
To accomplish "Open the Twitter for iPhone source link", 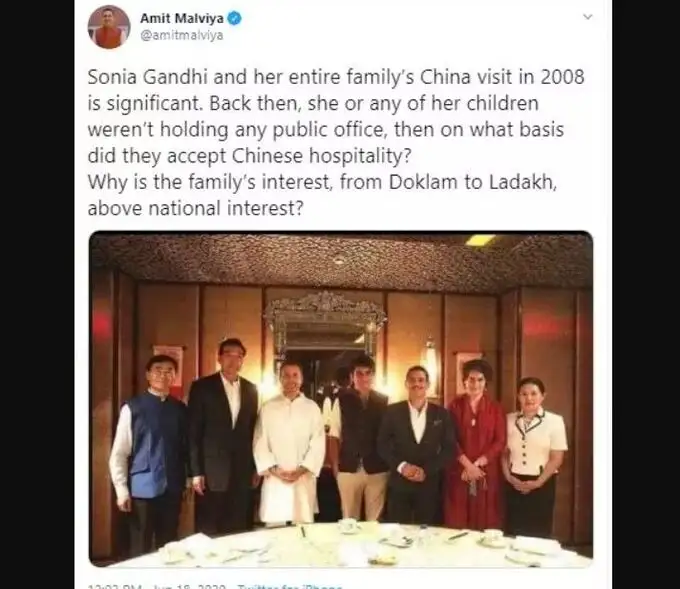I will coord(290,587).
